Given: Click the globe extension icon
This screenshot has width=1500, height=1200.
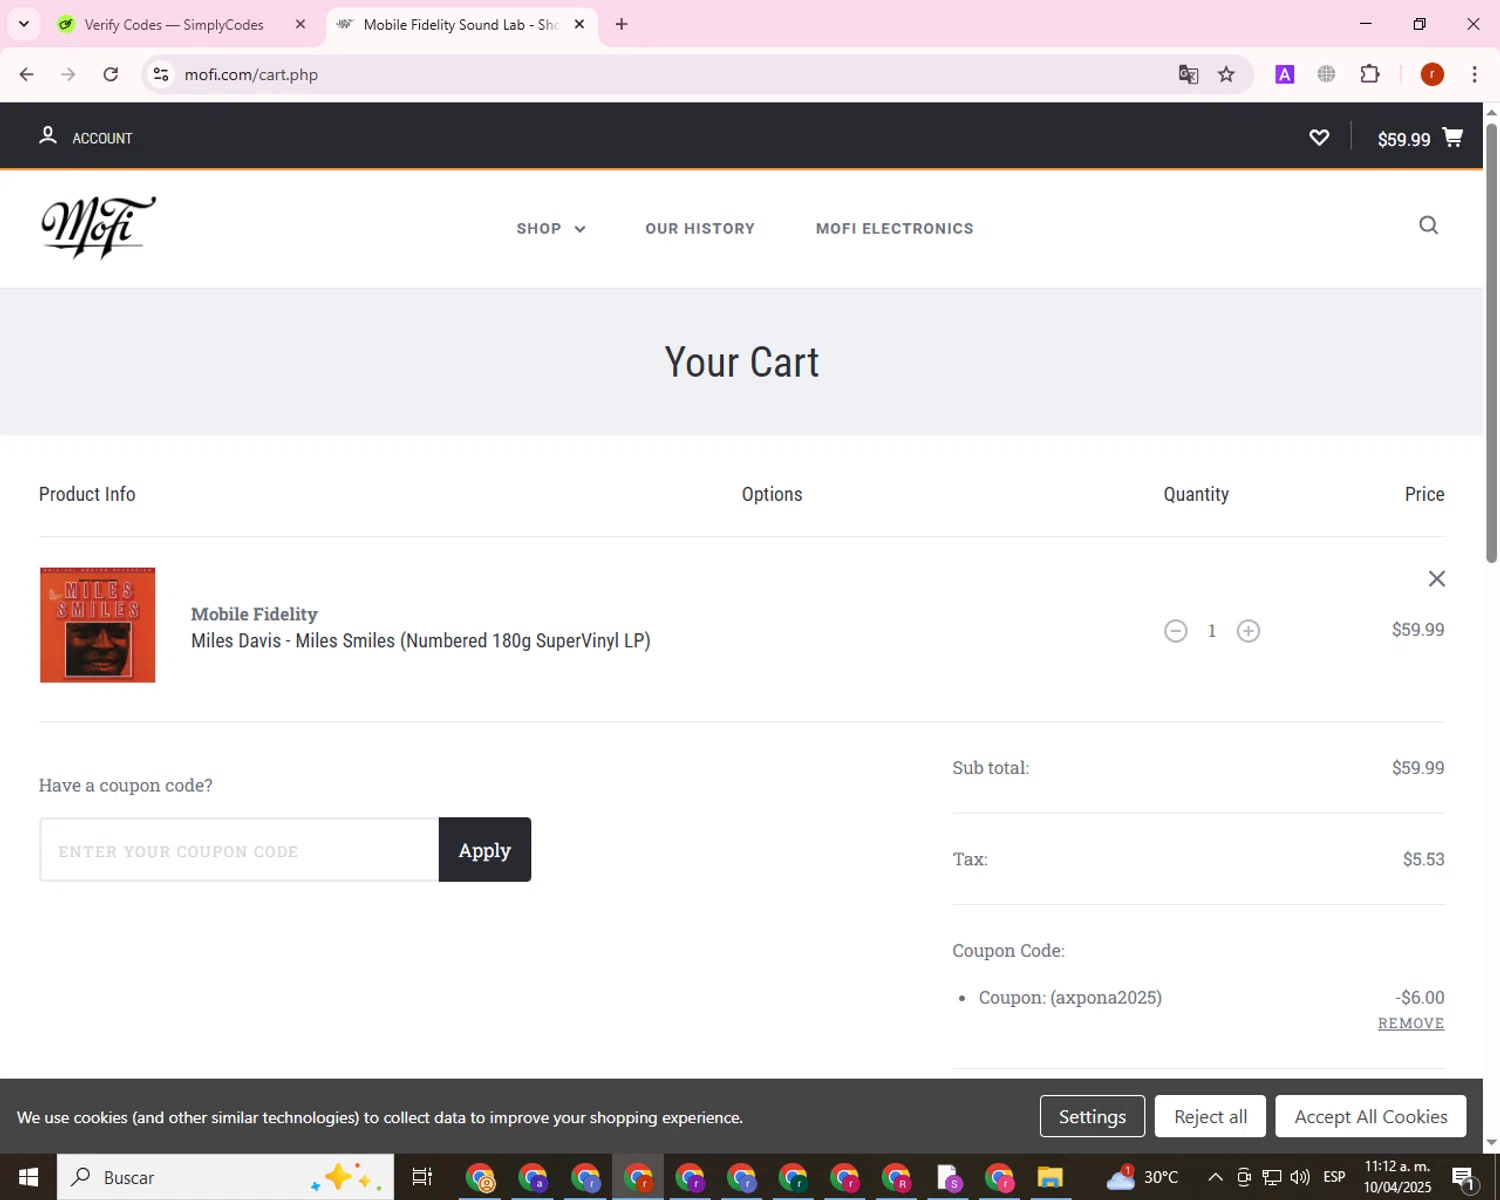Looking at the screenshot, I should pyautogui.click(x=1326, y=74).
